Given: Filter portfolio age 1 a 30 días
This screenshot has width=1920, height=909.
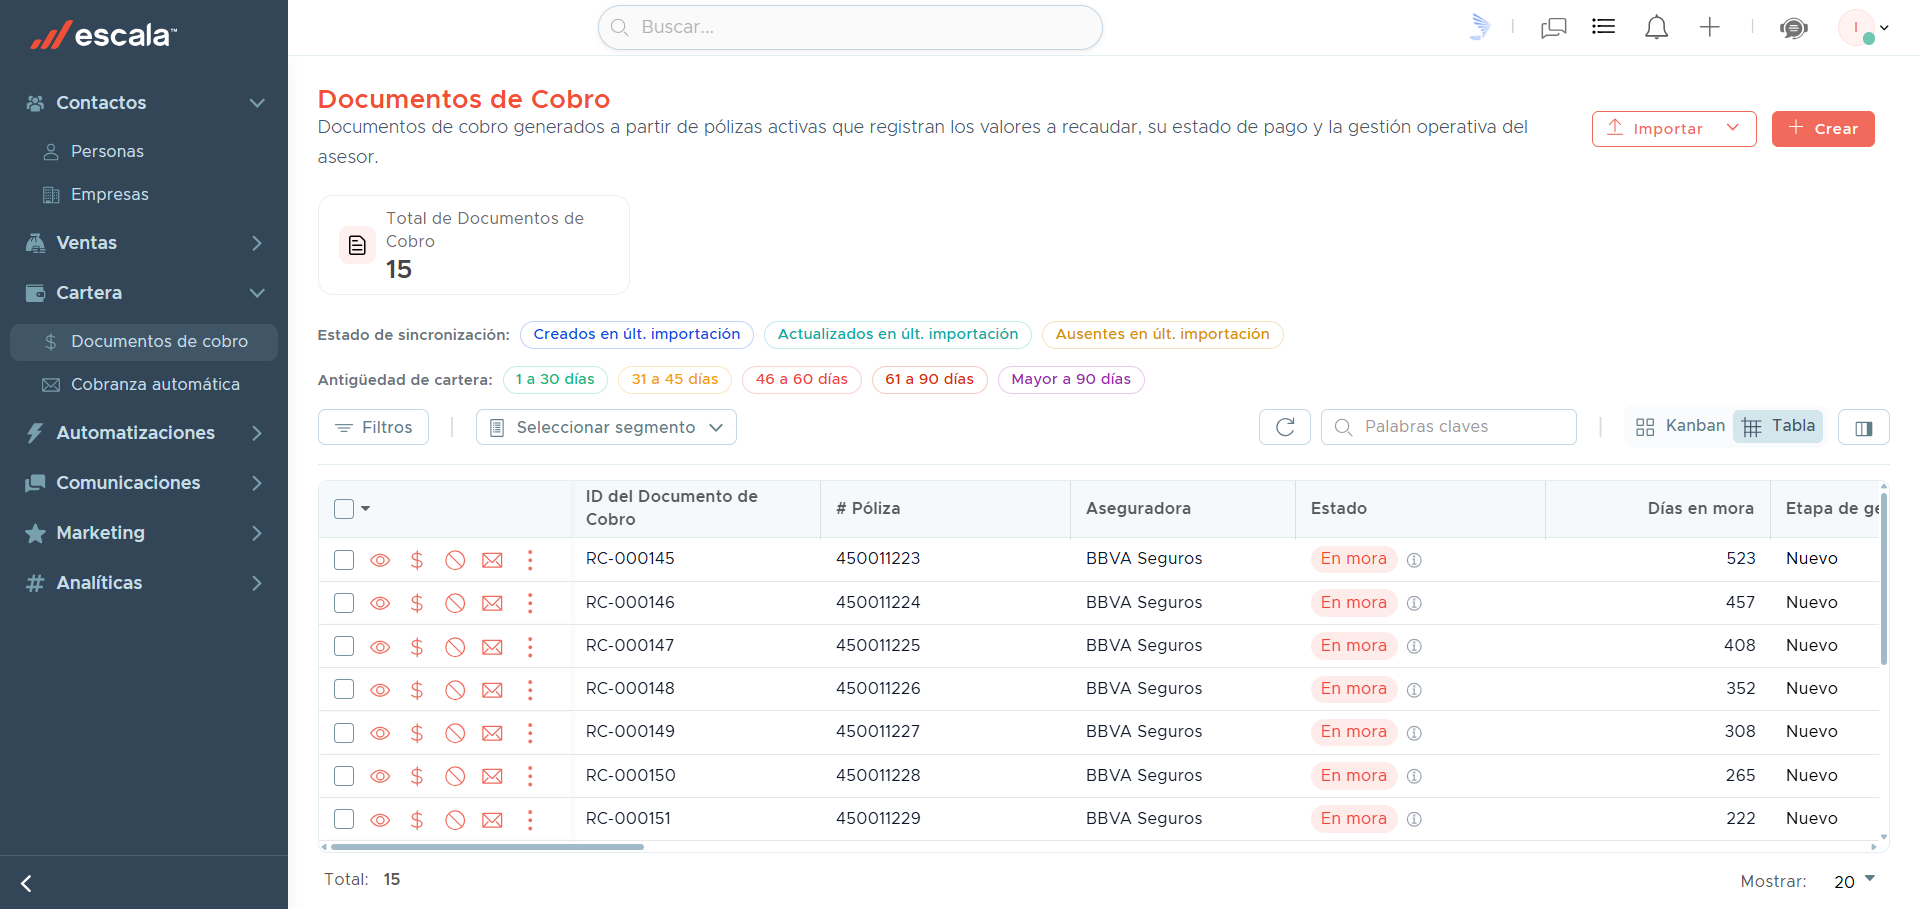Looking at the screenshot, I should pyautogui.click(x=555, y=379).
